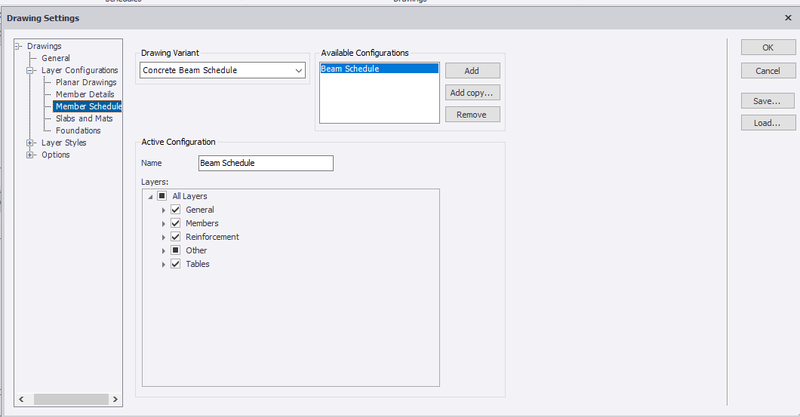The image size is (800, 417).
Task: Click tree scrollbar left arrow
Action: (21, 399)
